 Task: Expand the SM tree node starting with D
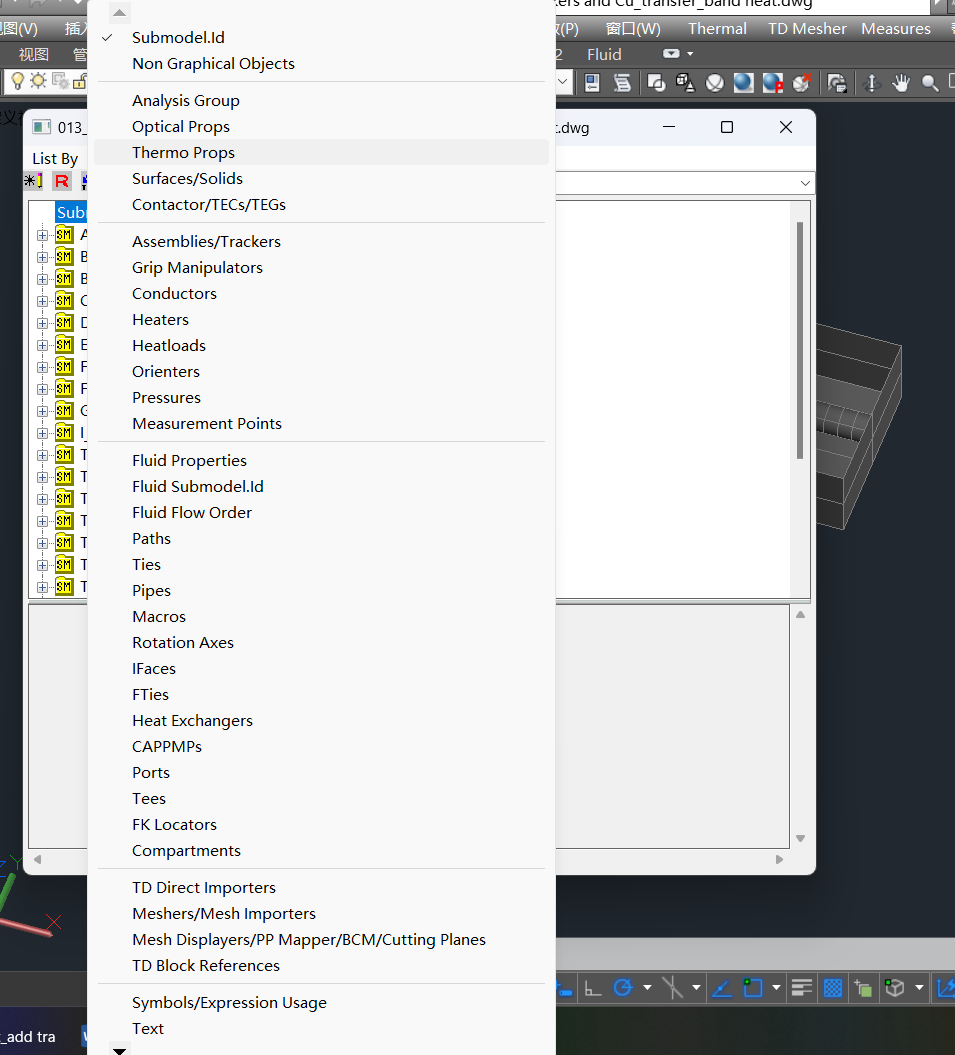point(42,323)
